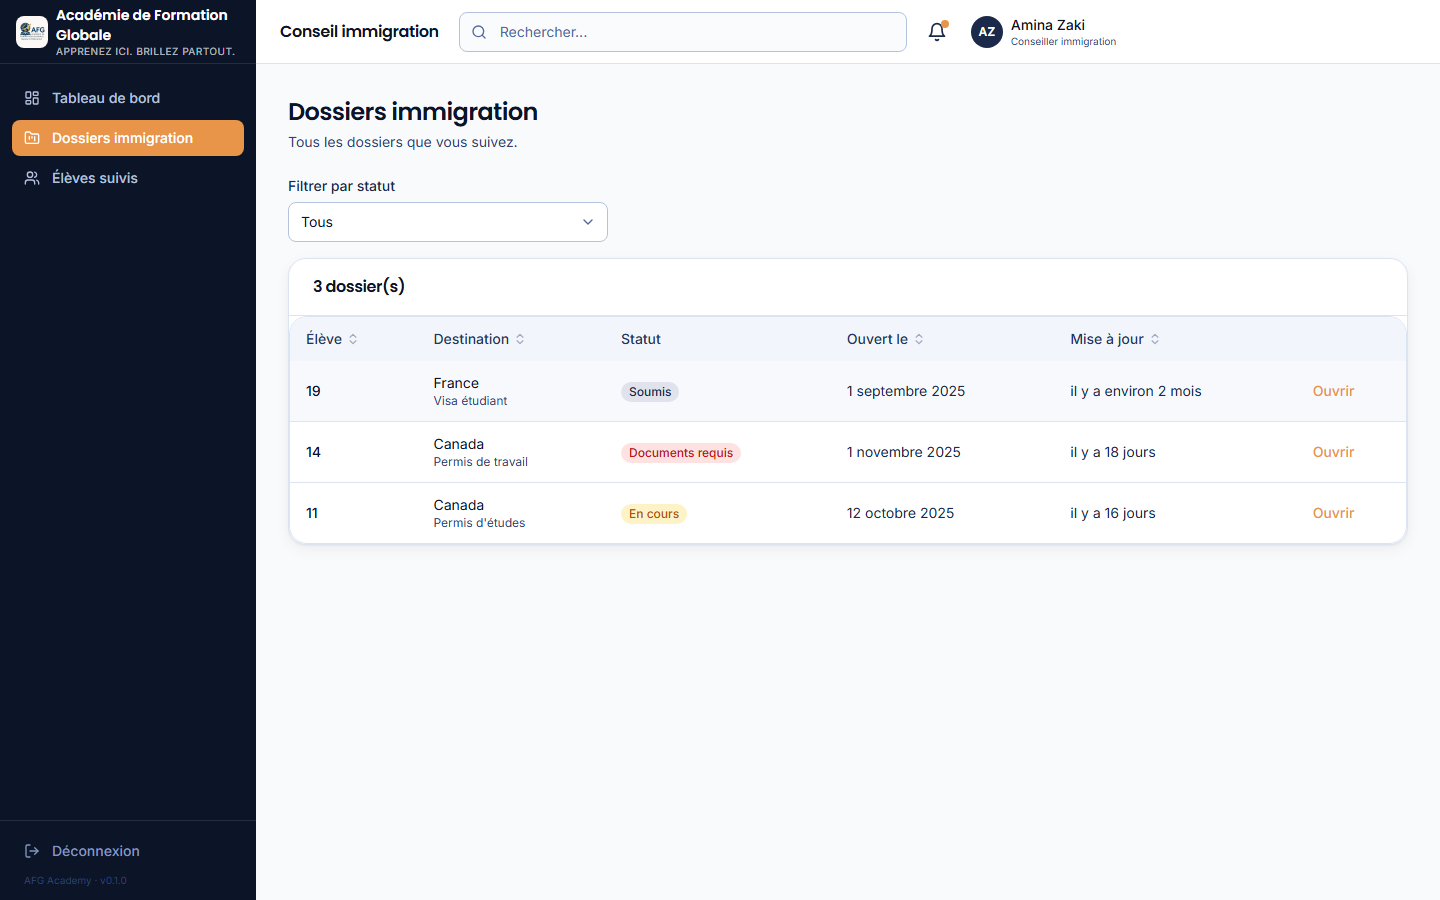Click the 'AFG Academy · v0.1.0' version text
The height and width of the screenshot is (900, 1440).
pyautogui.click(x=75, y=881)
